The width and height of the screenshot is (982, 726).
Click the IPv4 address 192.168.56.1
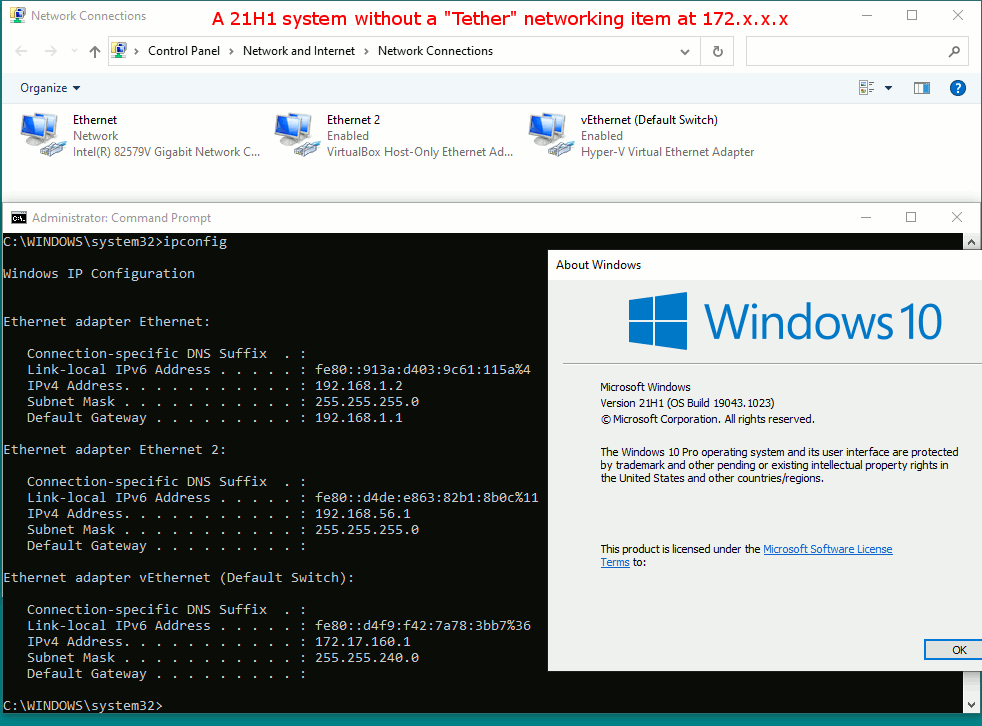363,514
